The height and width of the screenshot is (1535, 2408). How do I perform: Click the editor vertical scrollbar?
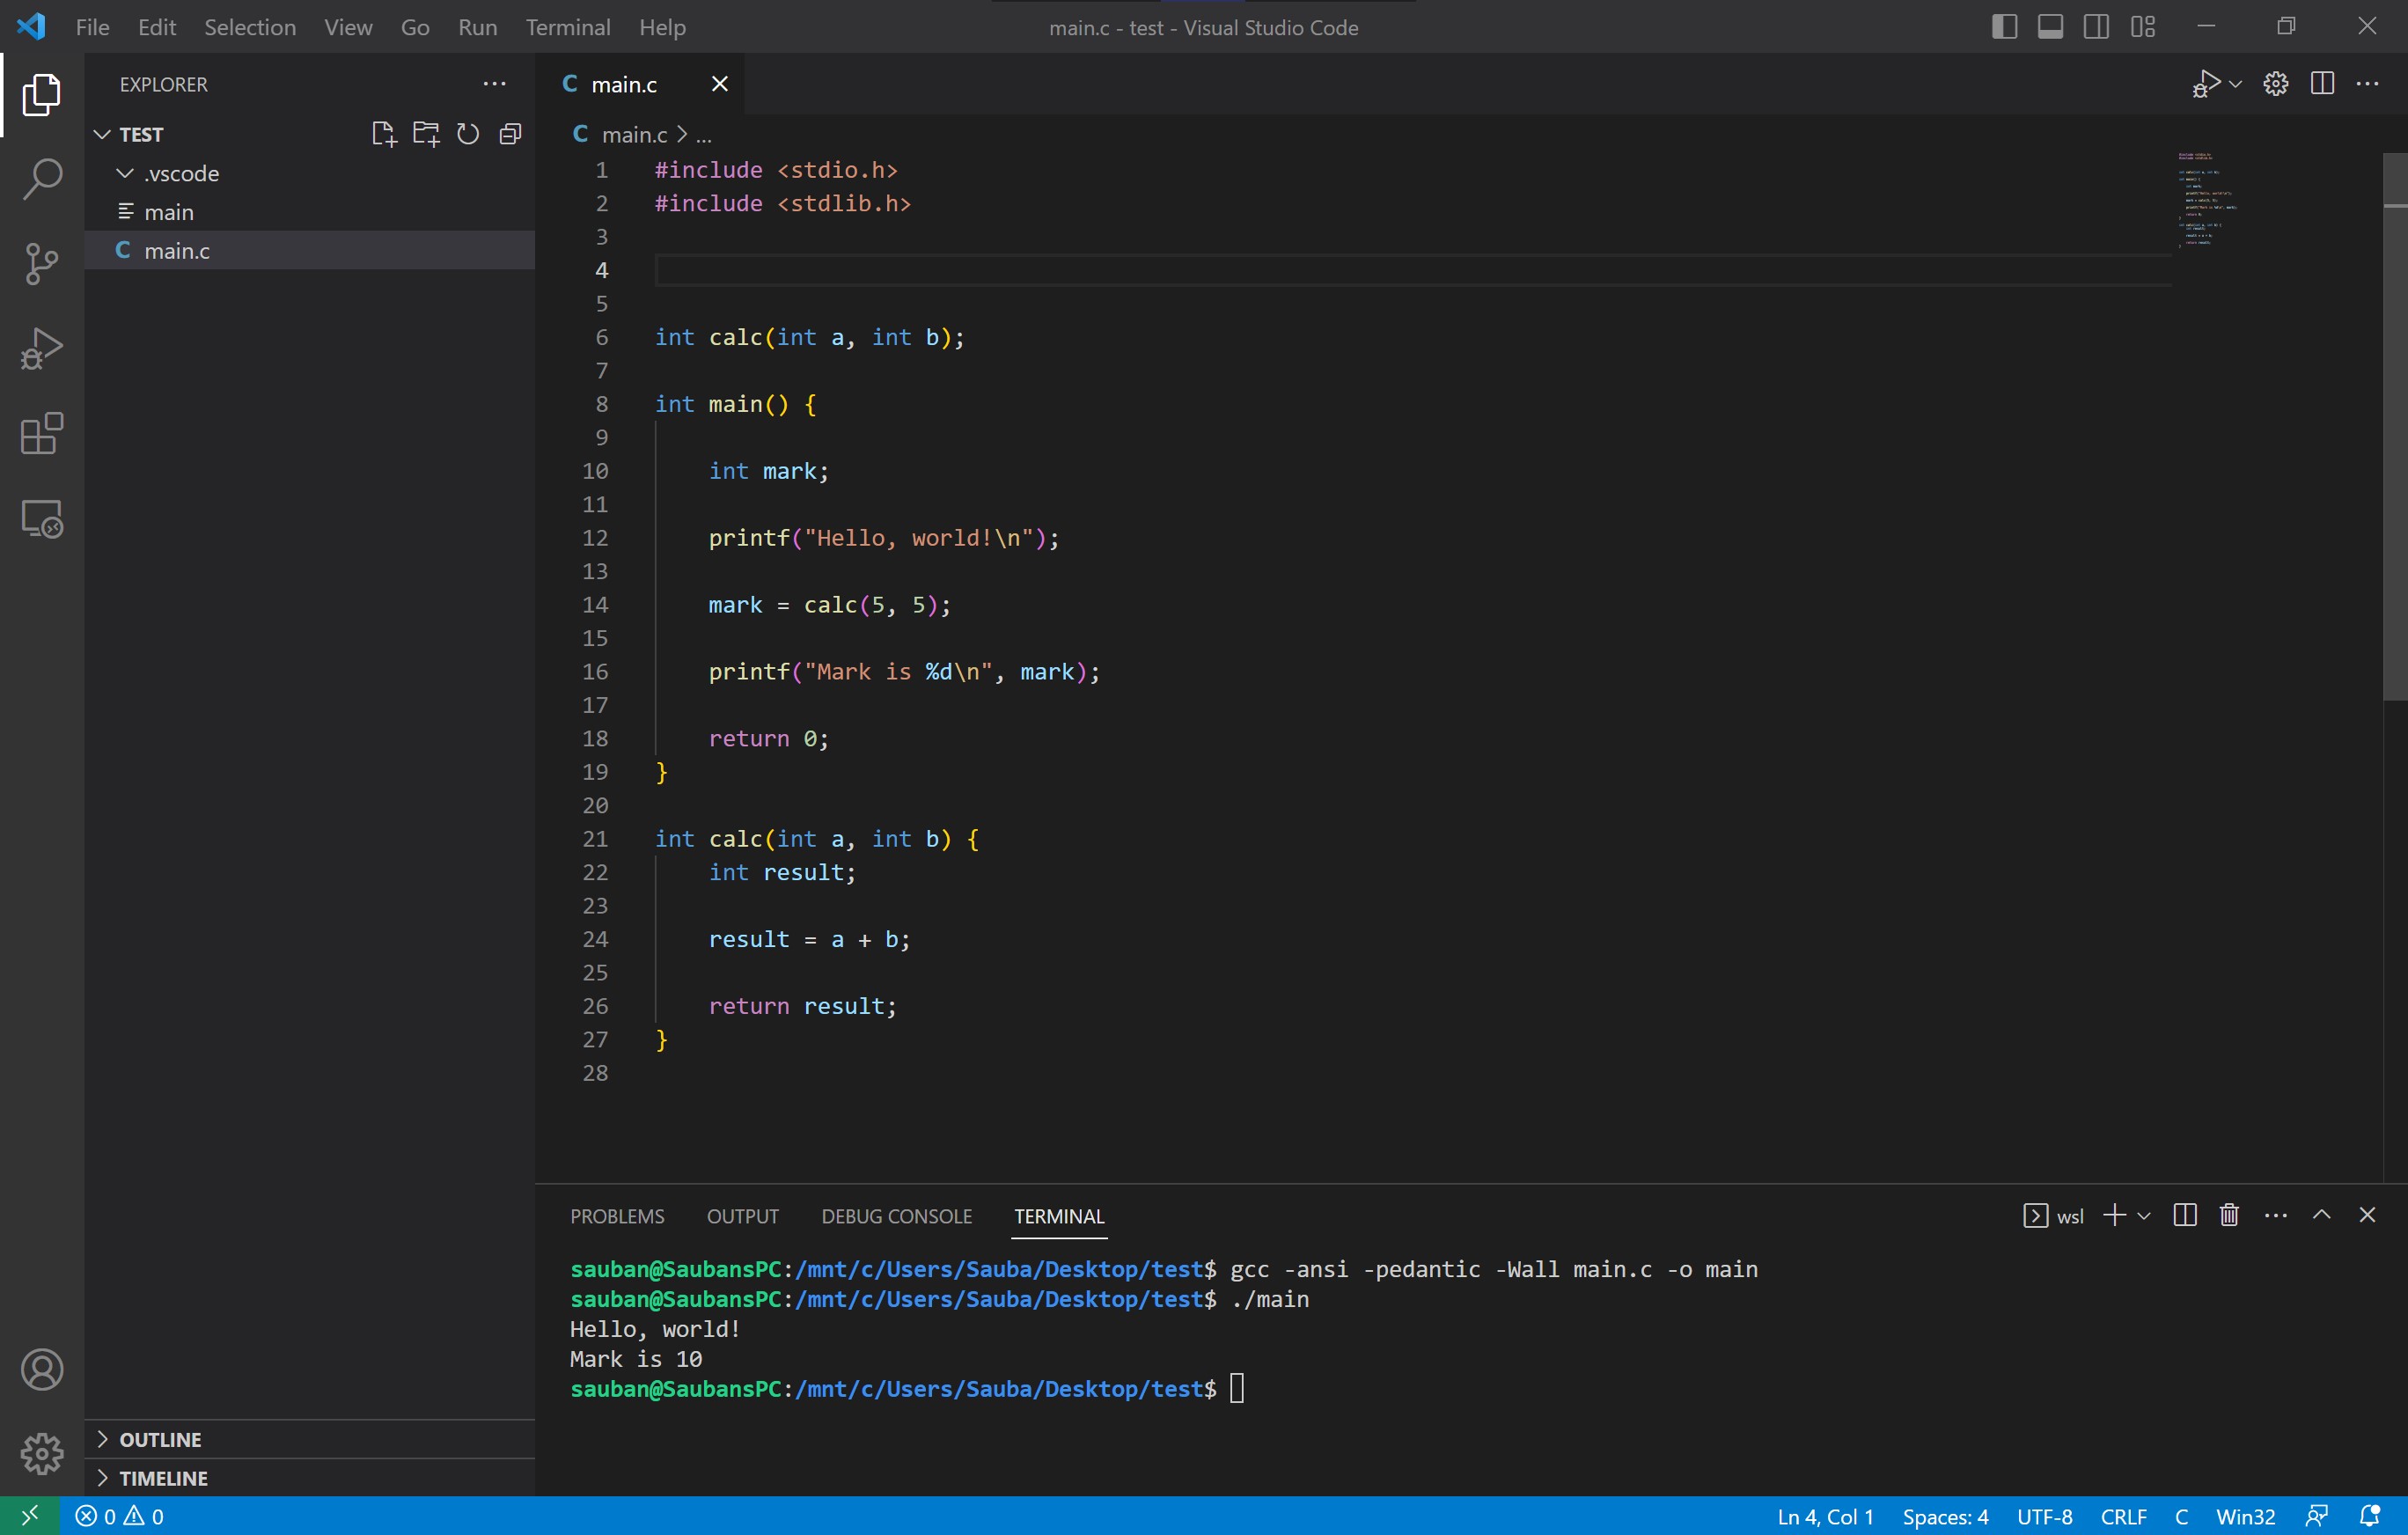(x=2395, y=426)
